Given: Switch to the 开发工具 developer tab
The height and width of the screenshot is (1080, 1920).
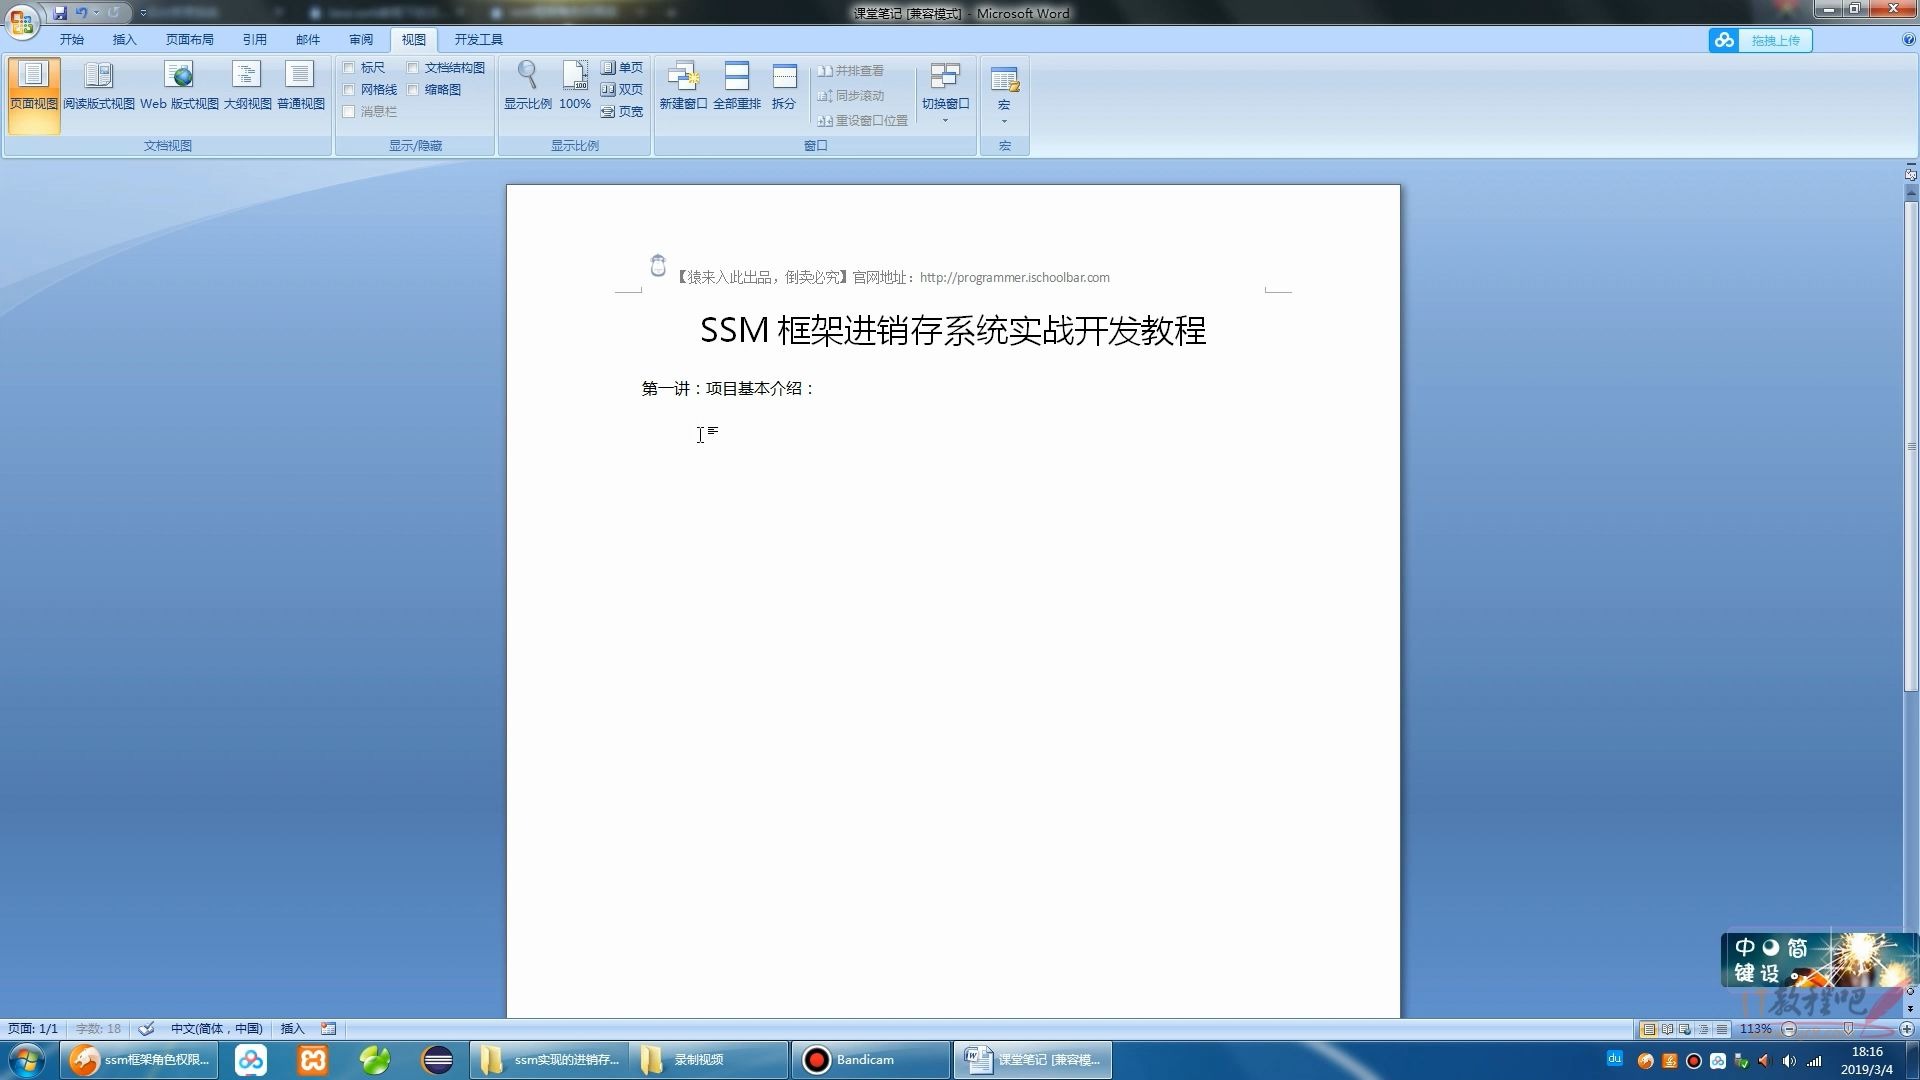Looking at the screenshot, I should click(479, 39).
